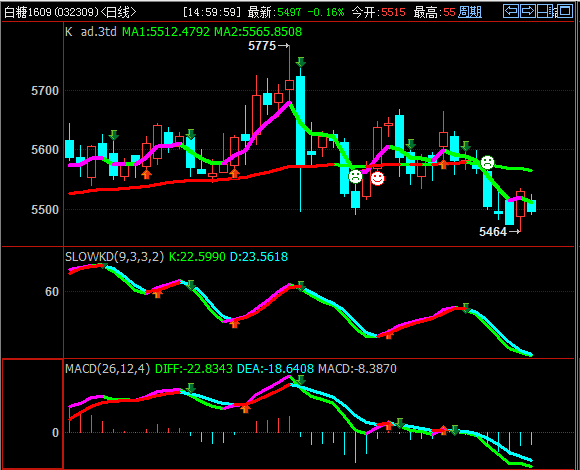Screen dimensions: 580x470
Task: Toggle the split panel layout icon
Action: (545, 11)
